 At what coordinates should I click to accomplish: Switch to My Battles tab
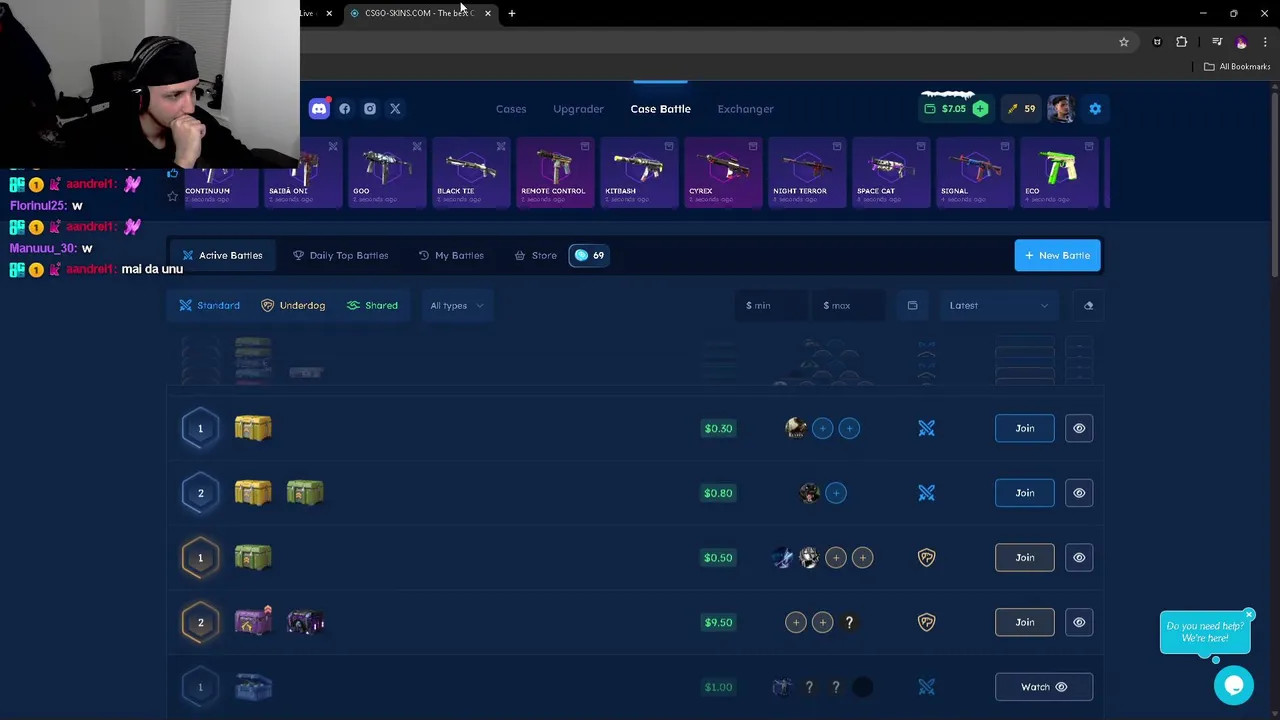tap(451, 255)
